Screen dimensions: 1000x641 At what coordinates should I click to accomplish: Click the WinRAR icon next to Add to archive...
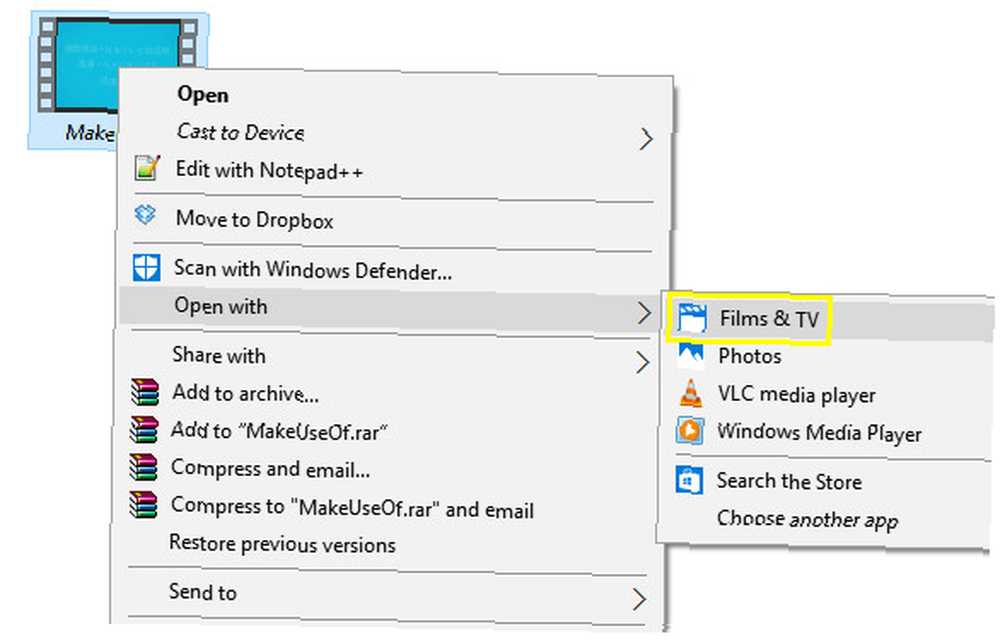pos(145,392)
